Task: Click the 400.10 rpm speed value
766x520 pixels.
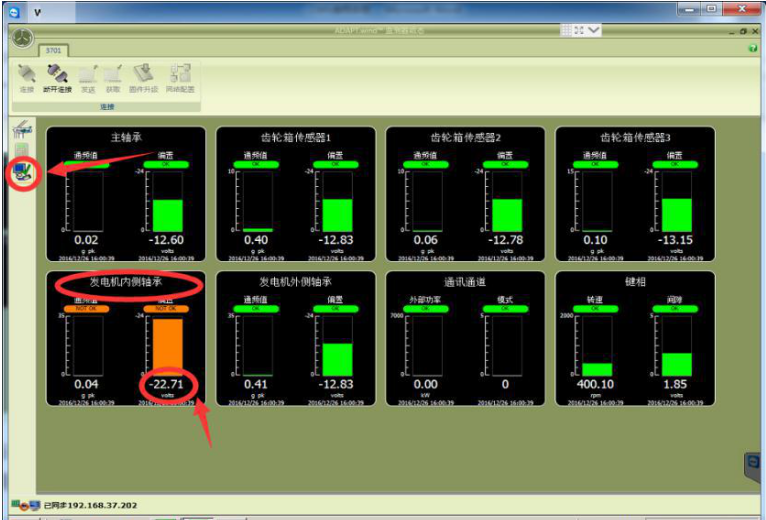Action: click(x=595, y=384)
